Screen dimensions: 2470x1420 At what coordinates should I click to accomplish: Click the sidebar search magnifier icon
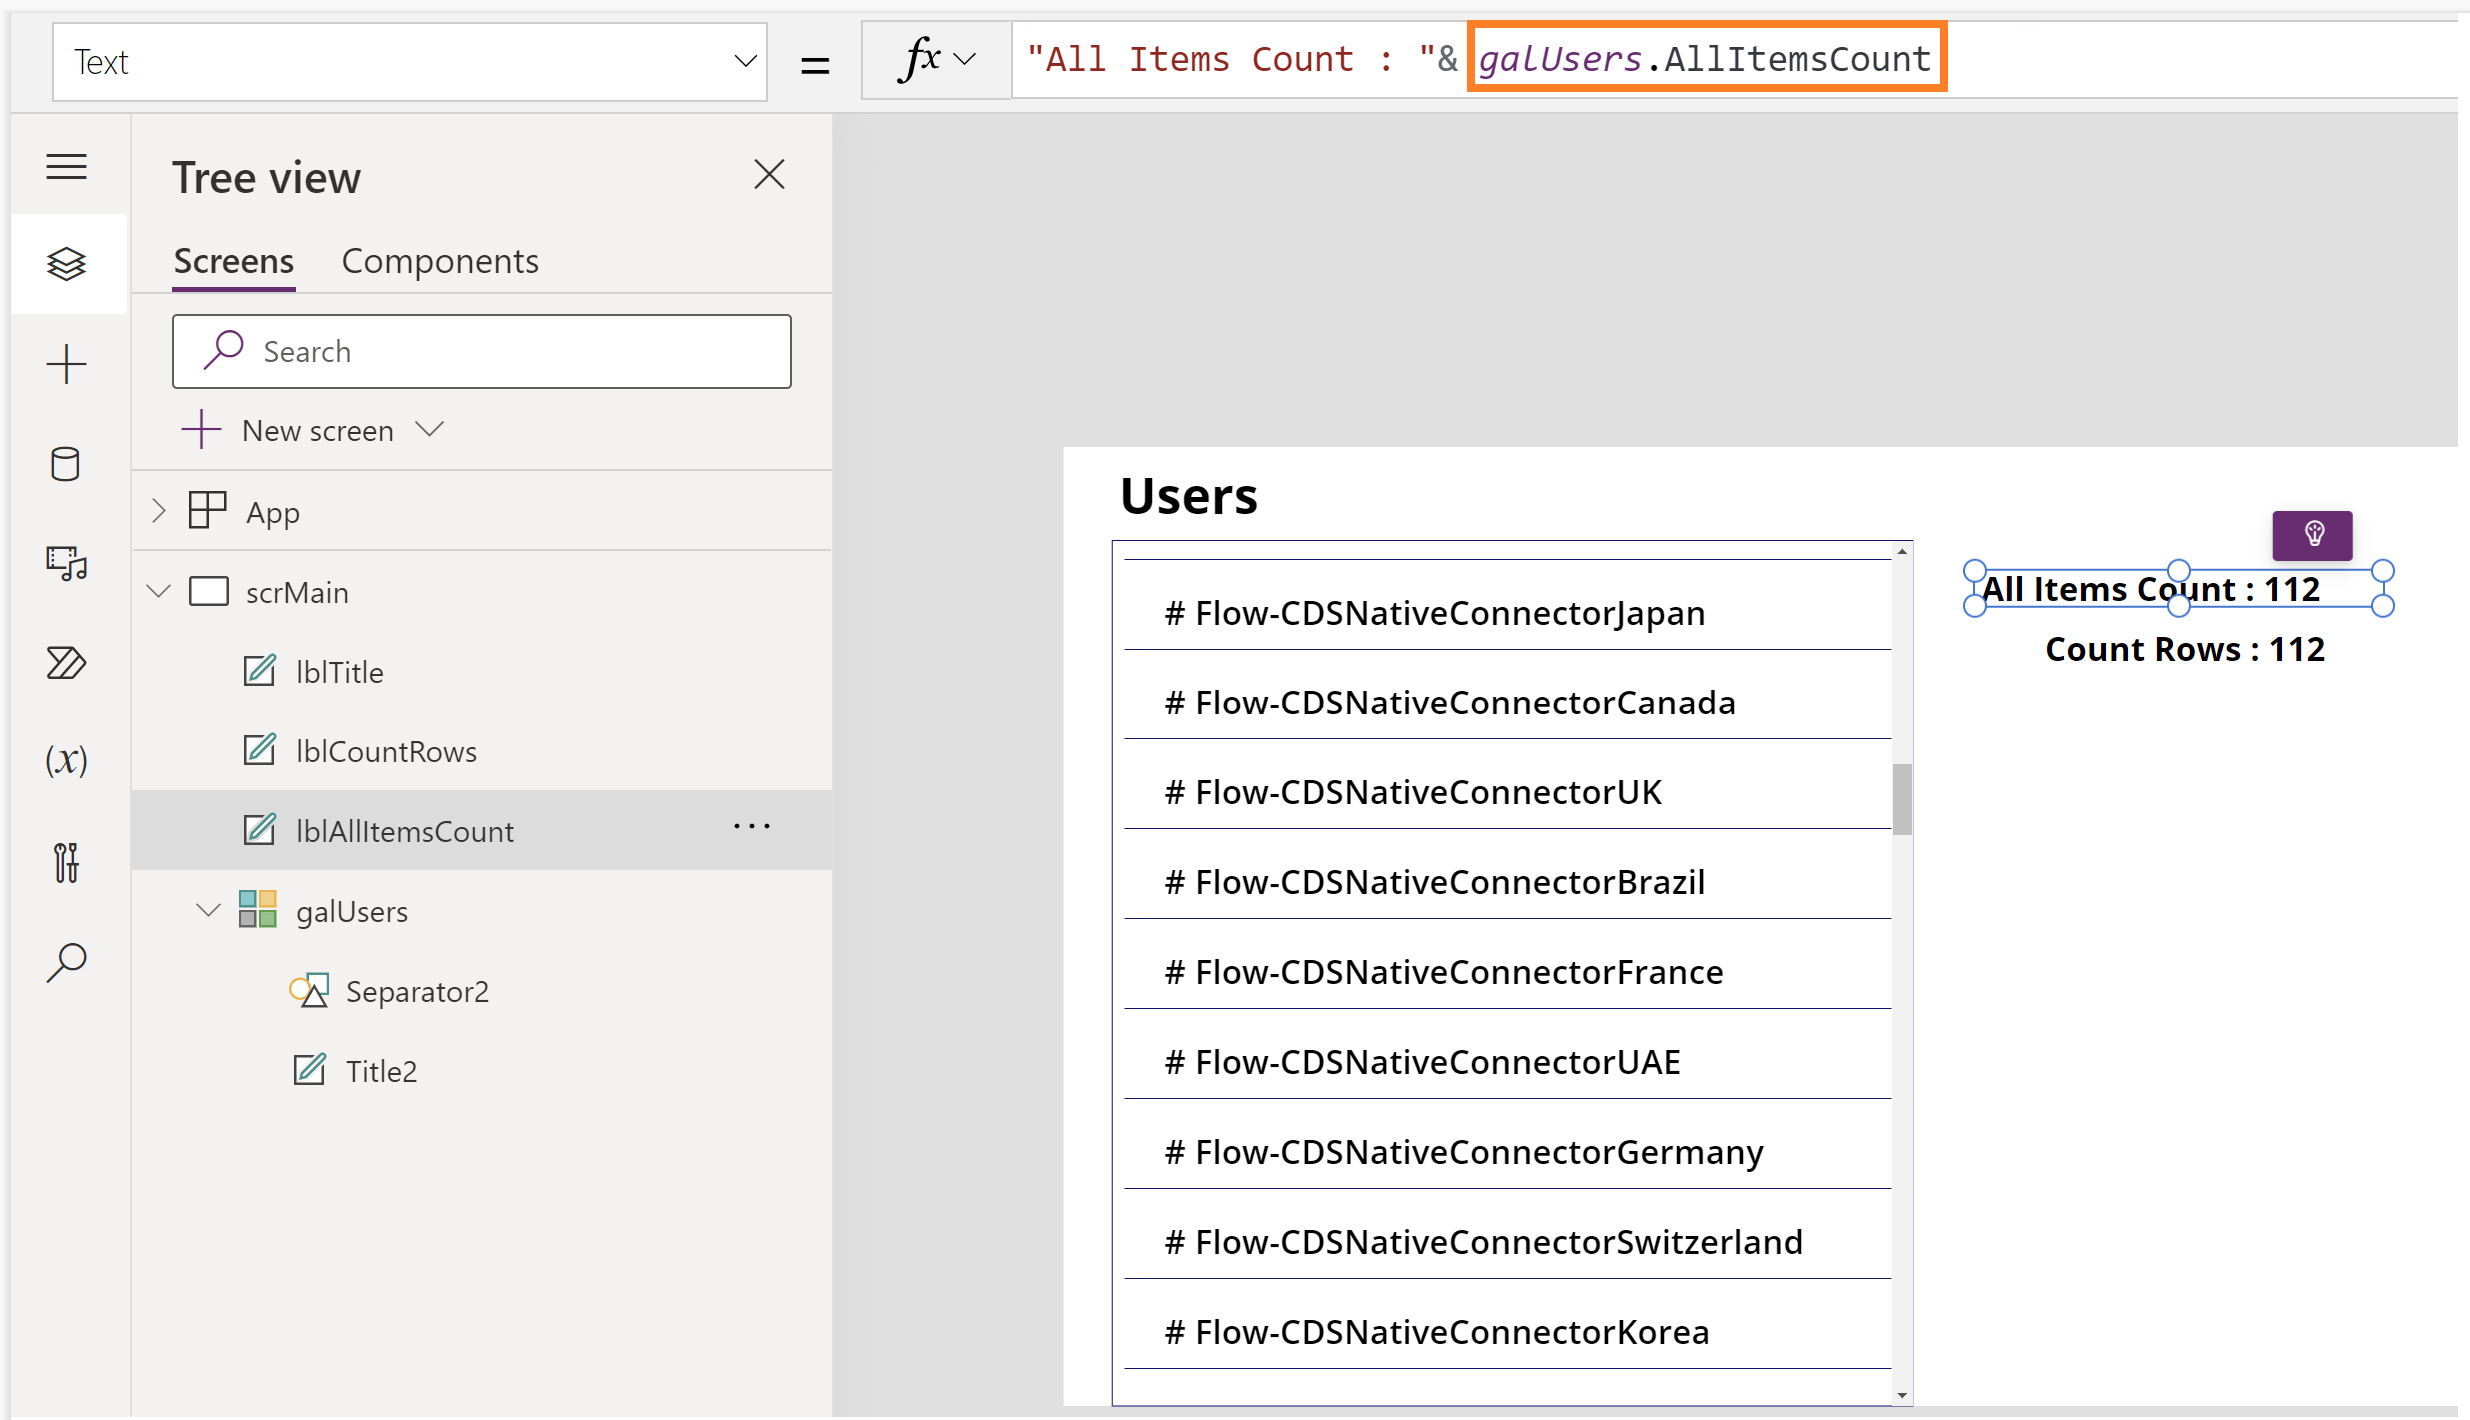click(x=66, y=962)
